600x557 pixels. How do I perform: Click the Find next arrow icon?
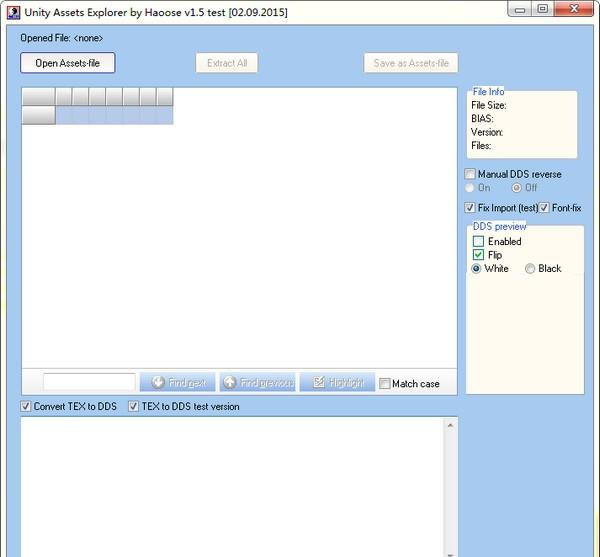pyautogui.click(x=158, y=382)
